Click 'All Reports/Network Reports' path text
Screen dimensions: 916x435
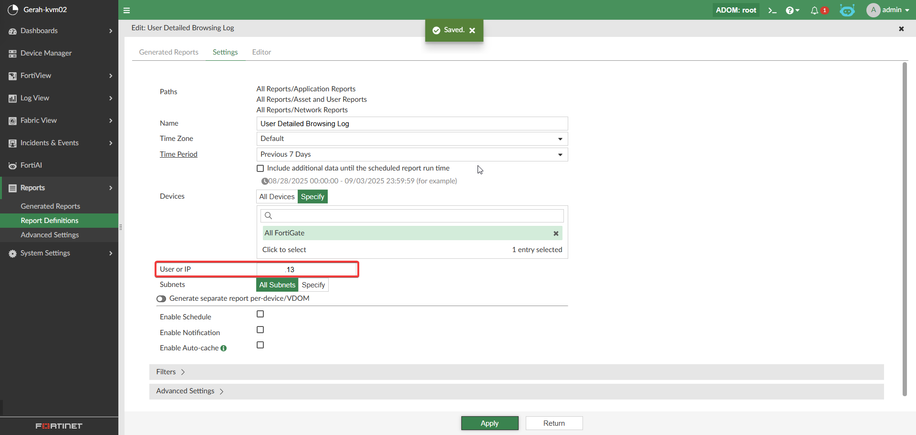tap(302, 110)
